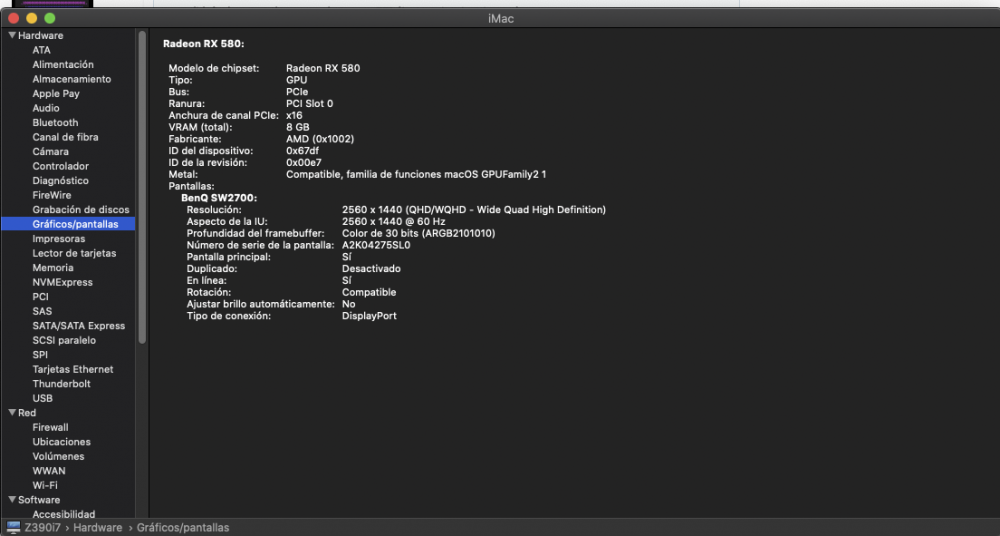Click the Rotación Compatible value

369,292
